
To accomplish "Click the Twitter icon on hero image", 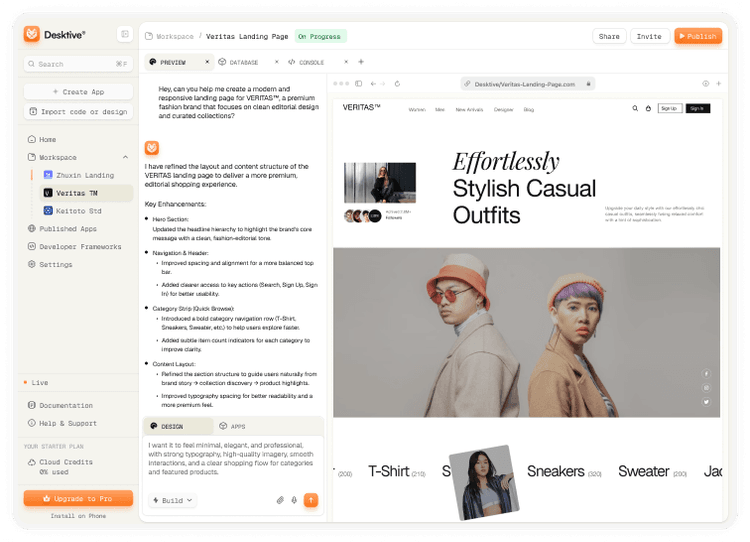I will pos(706,402).
